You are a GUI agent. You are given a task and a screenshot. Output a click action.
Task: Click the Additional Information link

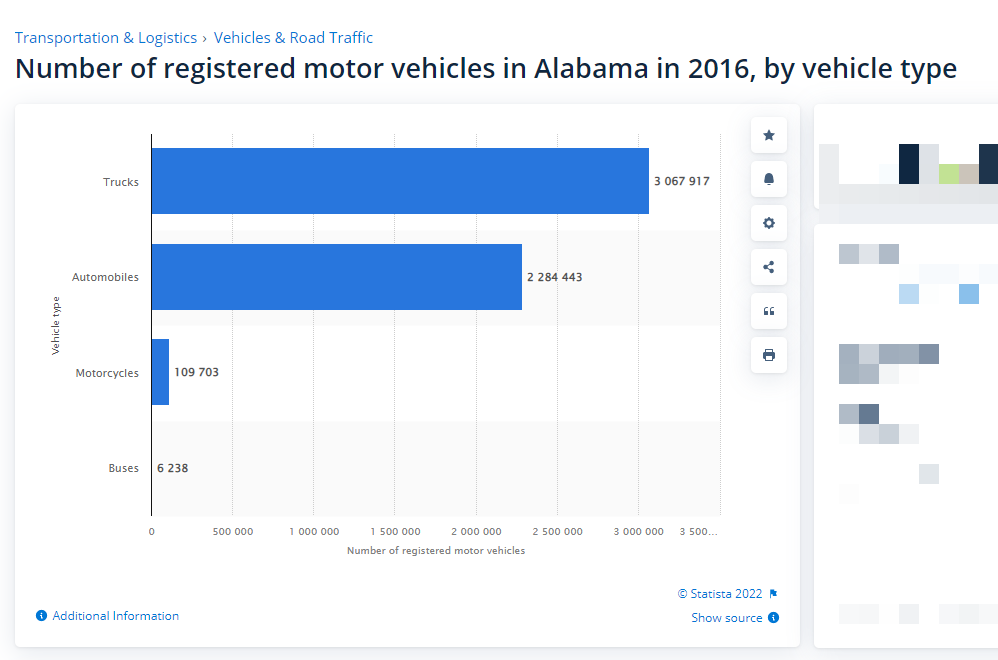(115, 615)
